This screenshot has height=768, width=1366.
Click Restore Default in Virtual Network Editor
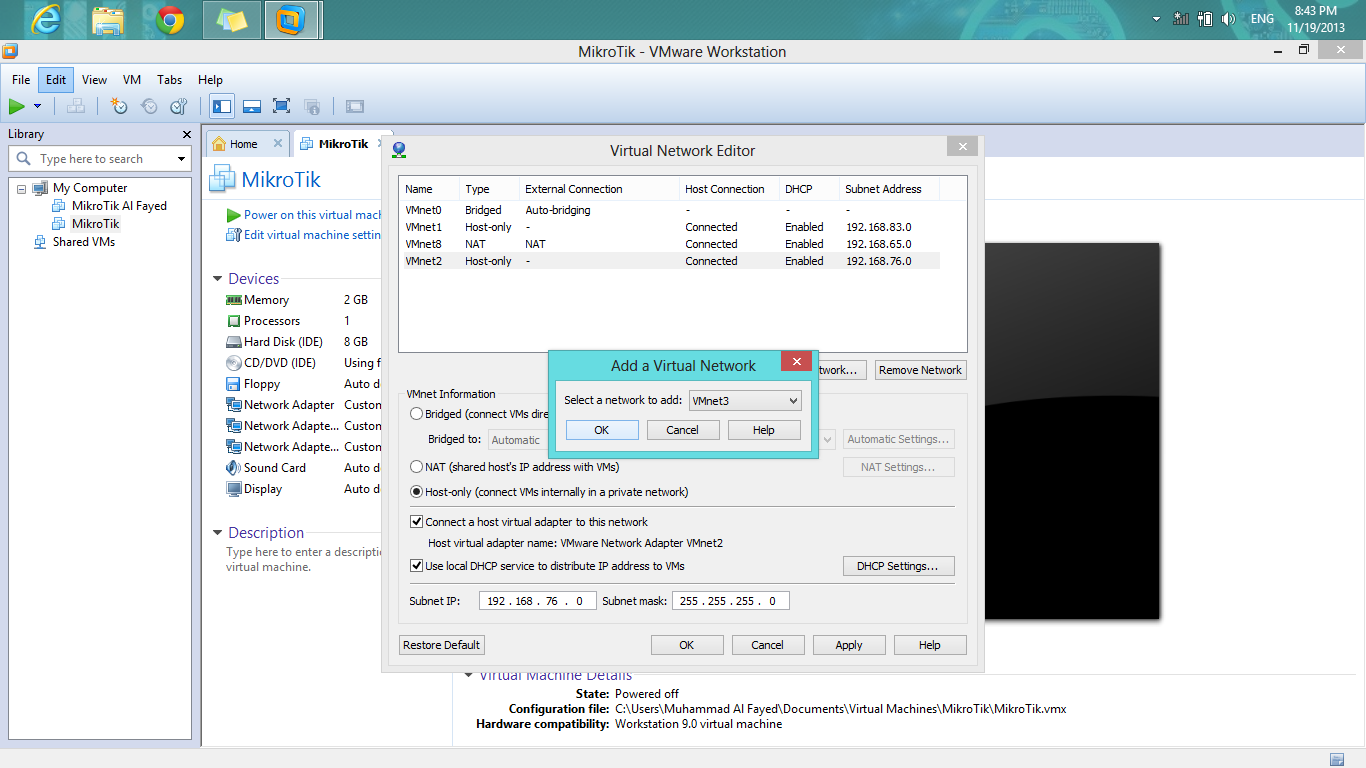(x=441, y=644)
